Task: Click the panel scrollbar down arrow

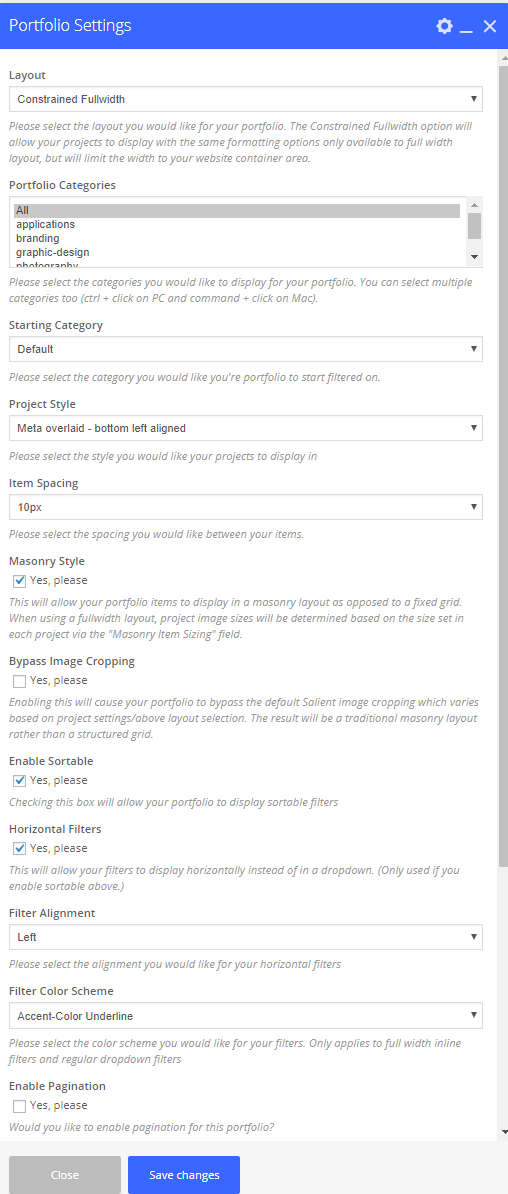Action: point(503,1132)
